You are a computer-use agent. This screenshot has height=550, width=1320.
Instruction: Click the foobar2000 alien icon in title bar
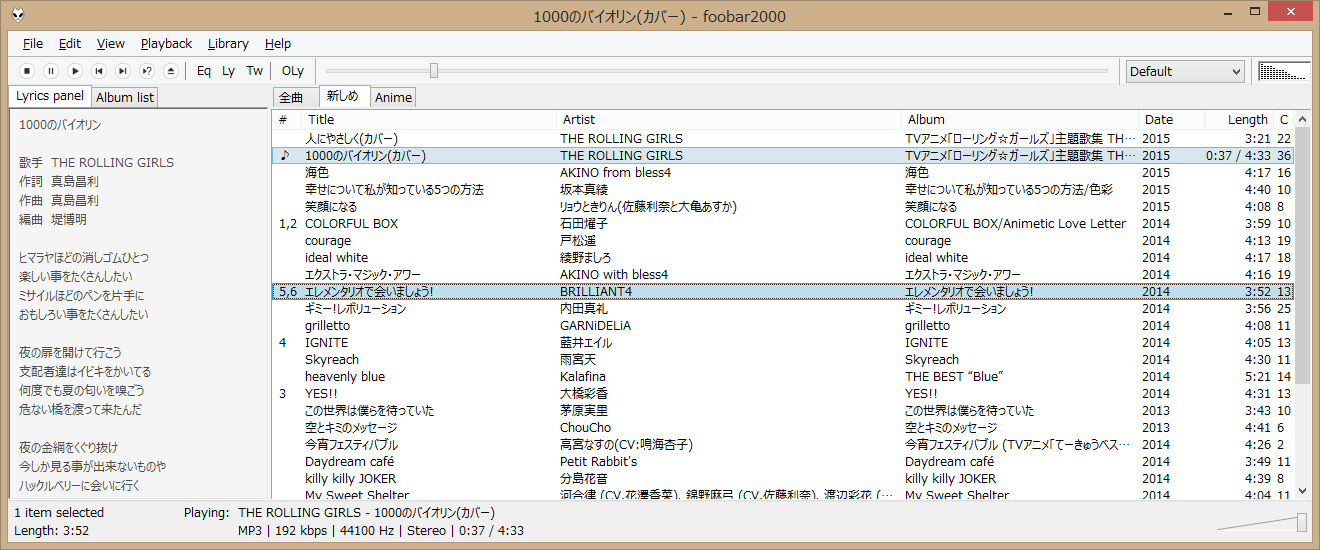[19, 13]
